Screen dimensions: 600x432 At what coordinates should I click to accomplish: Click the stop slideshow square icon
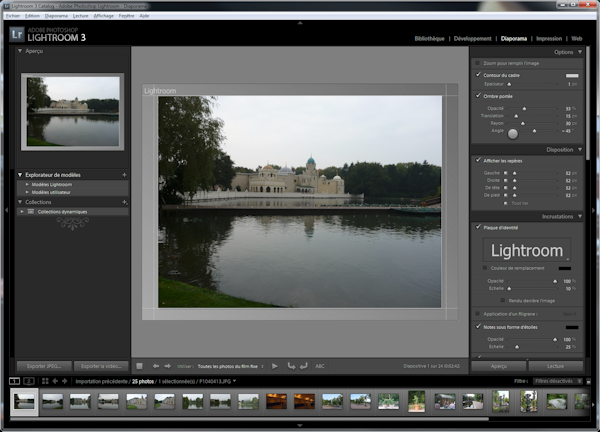(140, 367)
